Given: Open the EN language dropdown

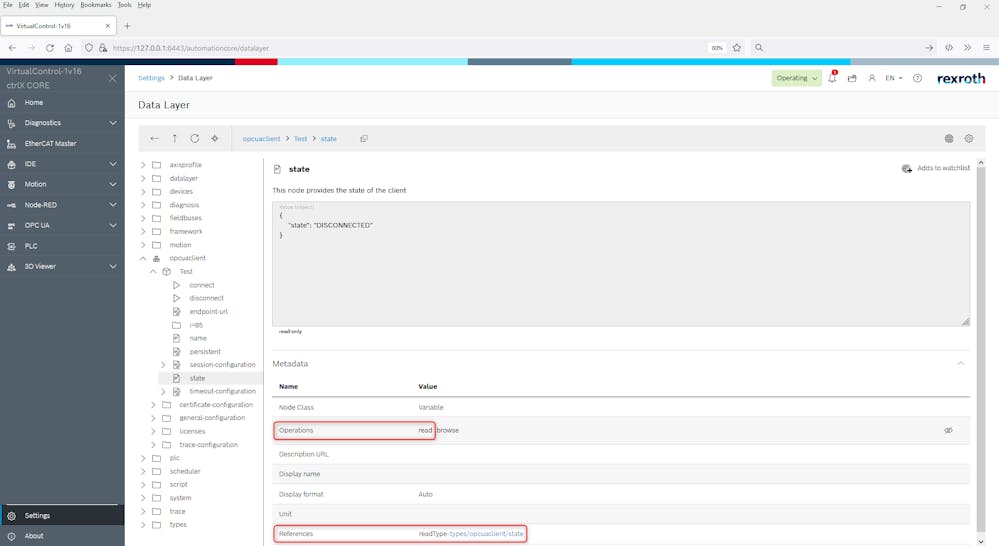Looking at the screenshot, I should coord(893,78).
